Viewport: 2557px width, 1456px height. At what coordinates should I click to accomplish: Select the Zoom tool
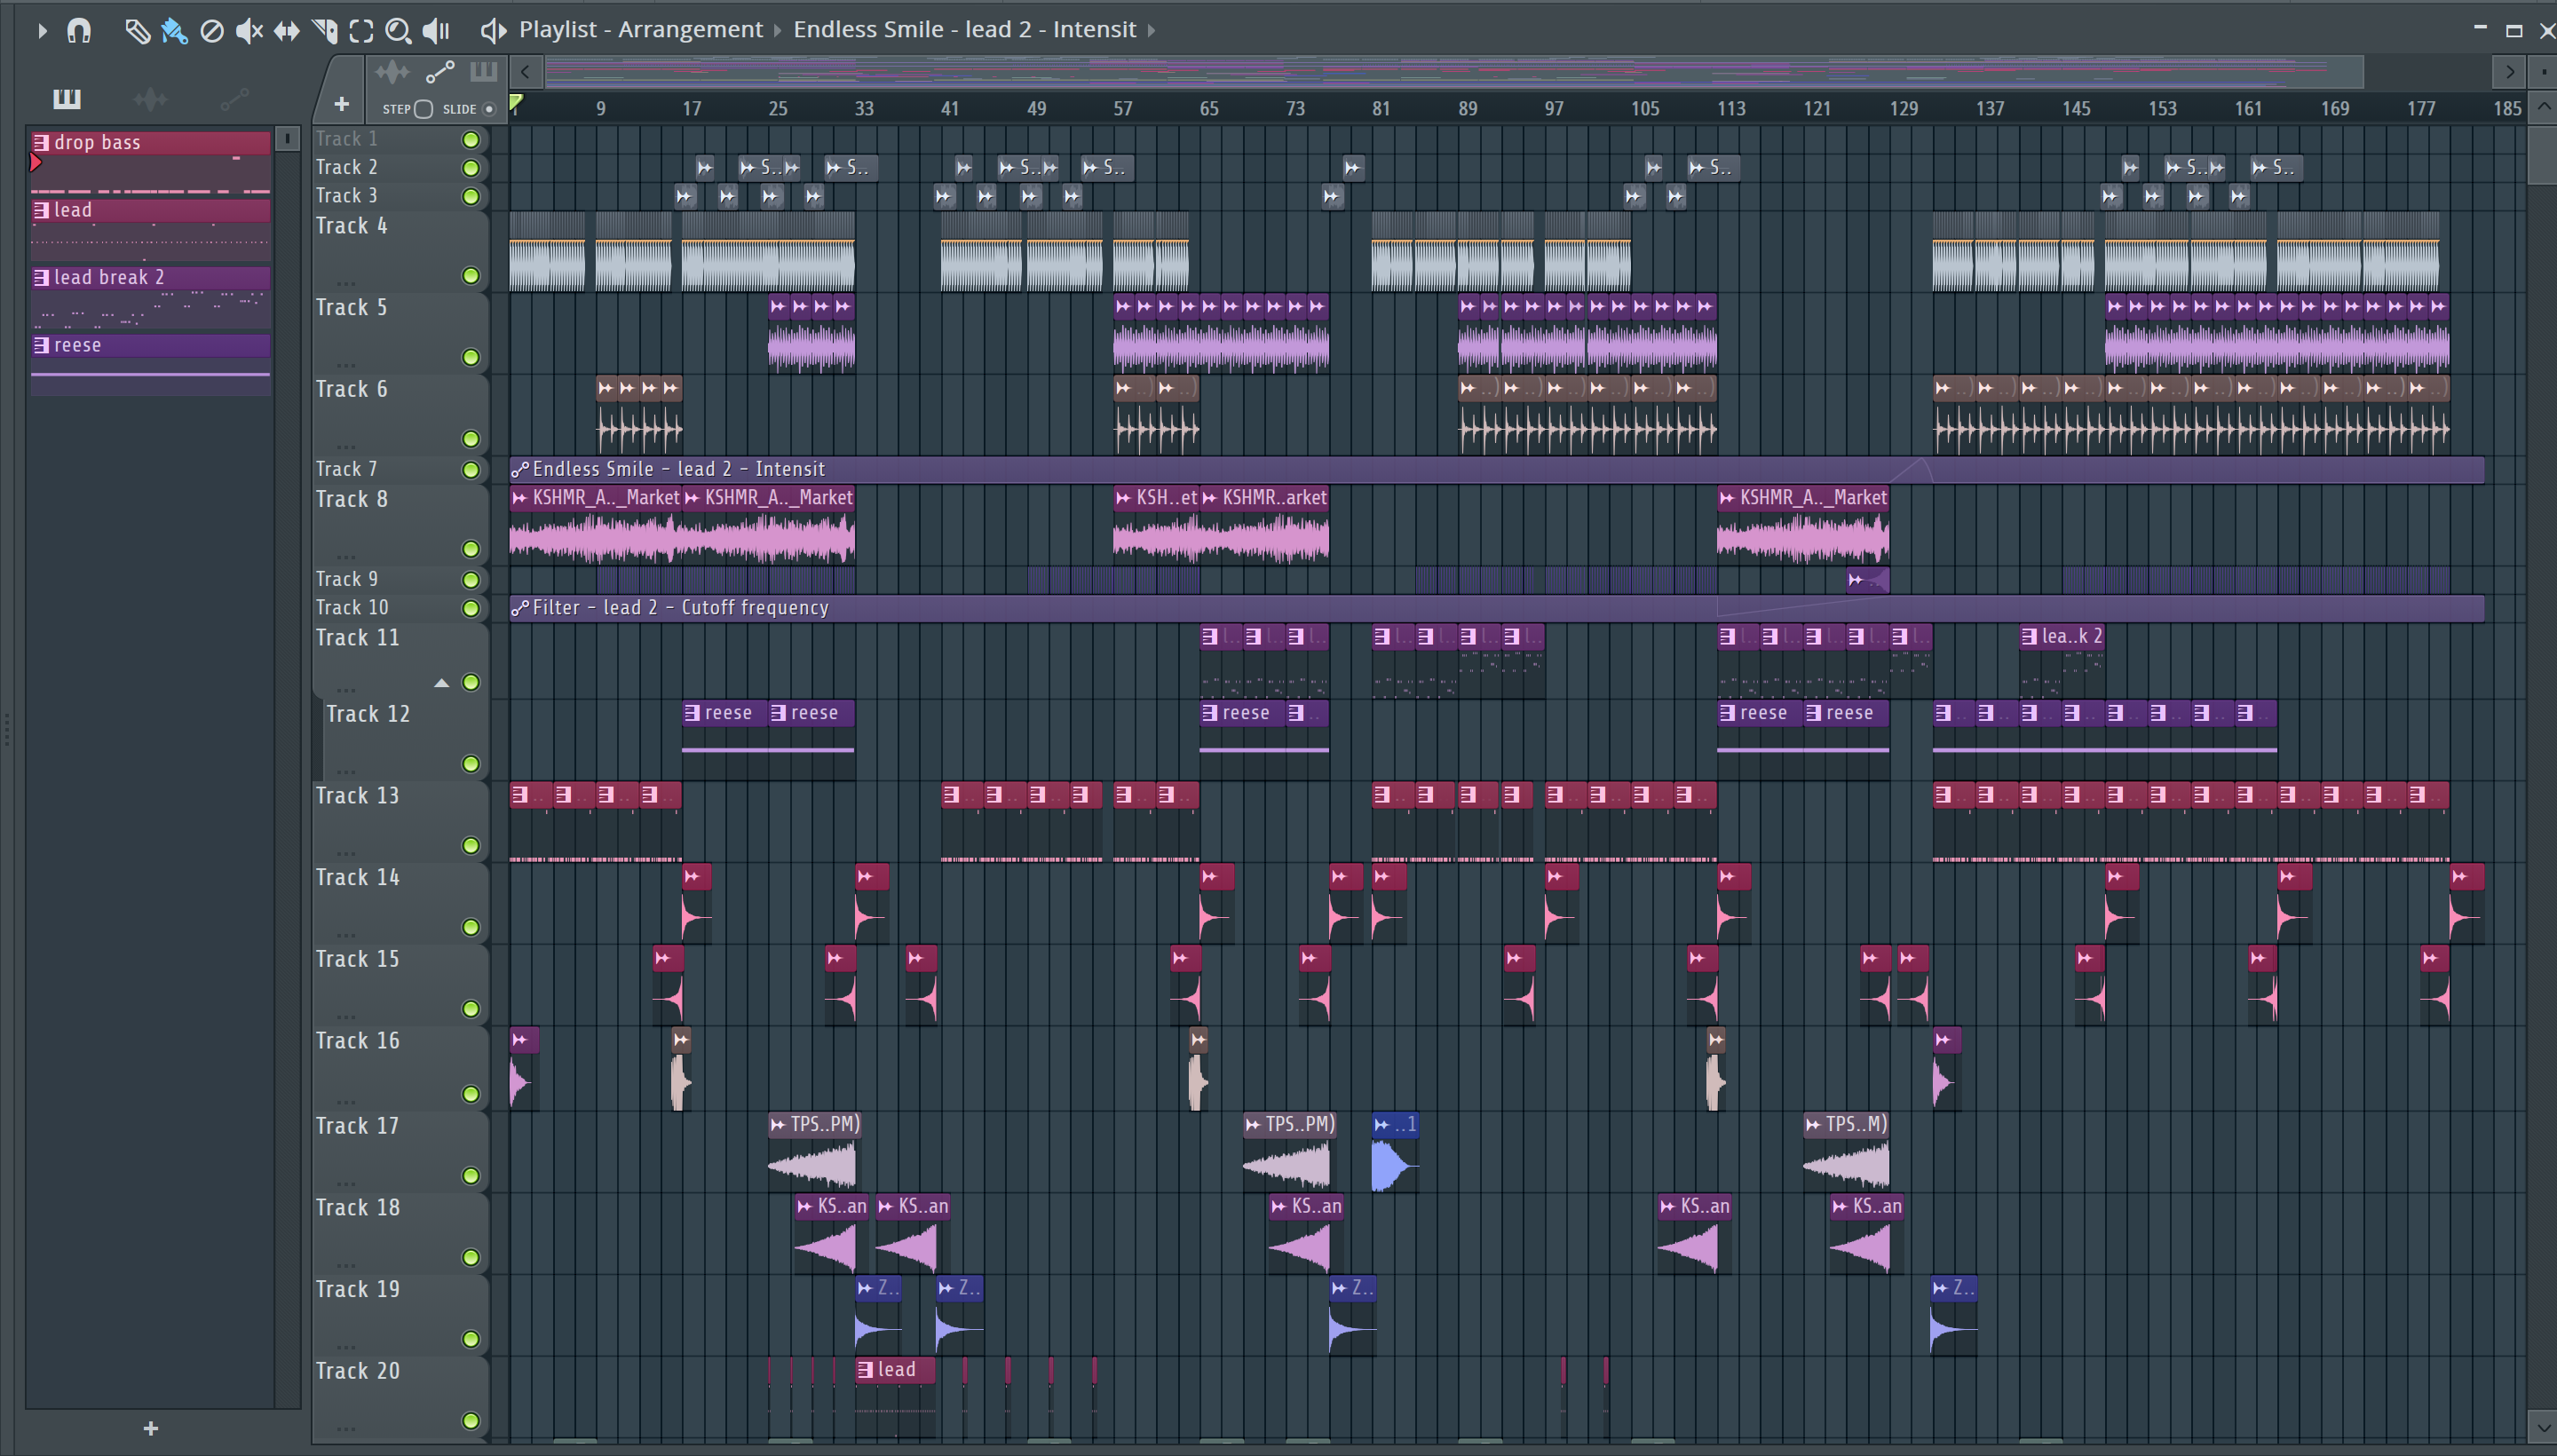pyautogui.click(x=398, y=31)
